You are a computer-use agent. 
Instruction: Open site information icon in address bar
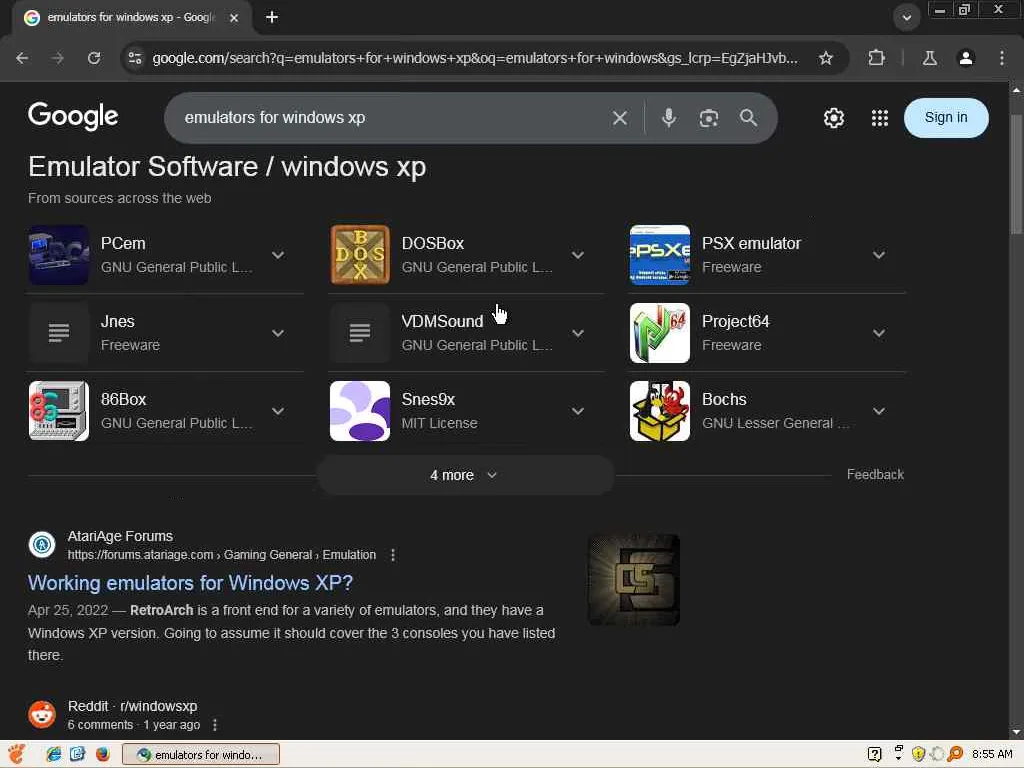(x=135, y=58)
